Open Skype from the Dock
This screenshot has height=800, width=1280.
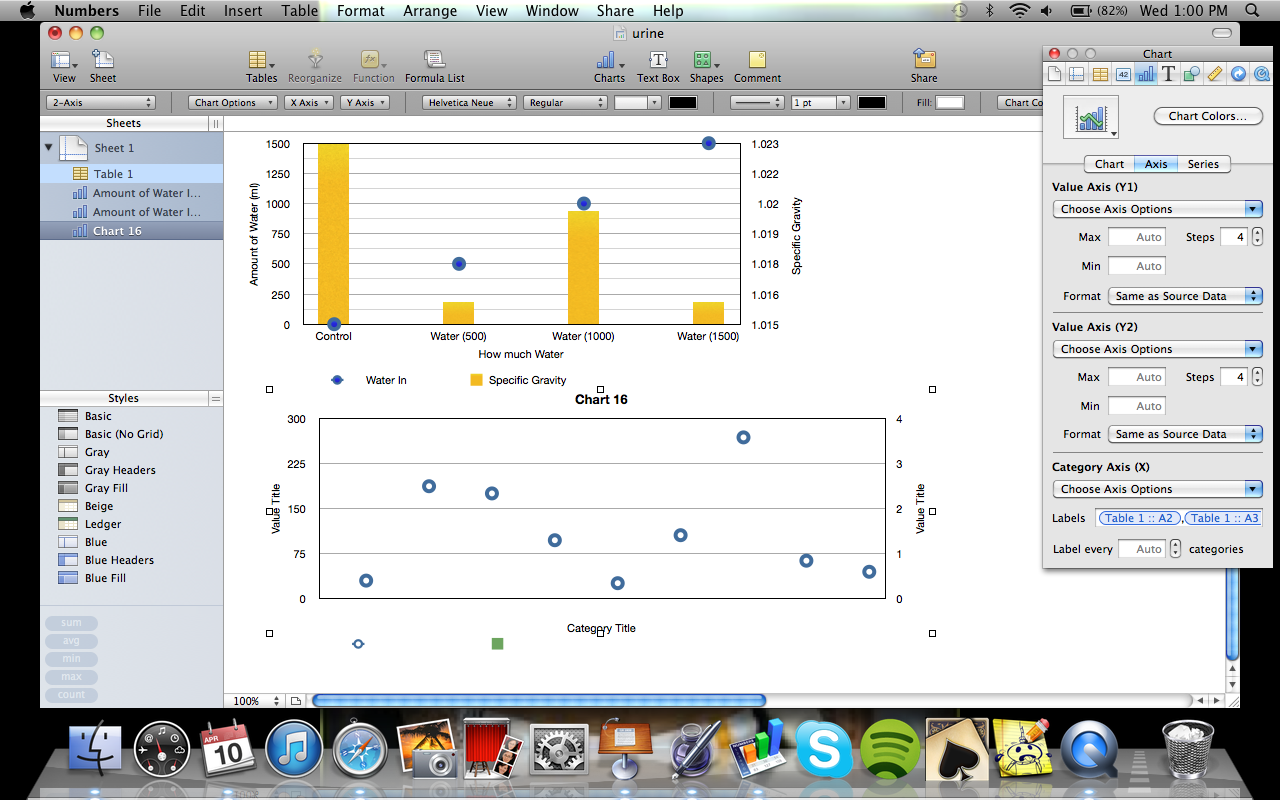[824, 749]
